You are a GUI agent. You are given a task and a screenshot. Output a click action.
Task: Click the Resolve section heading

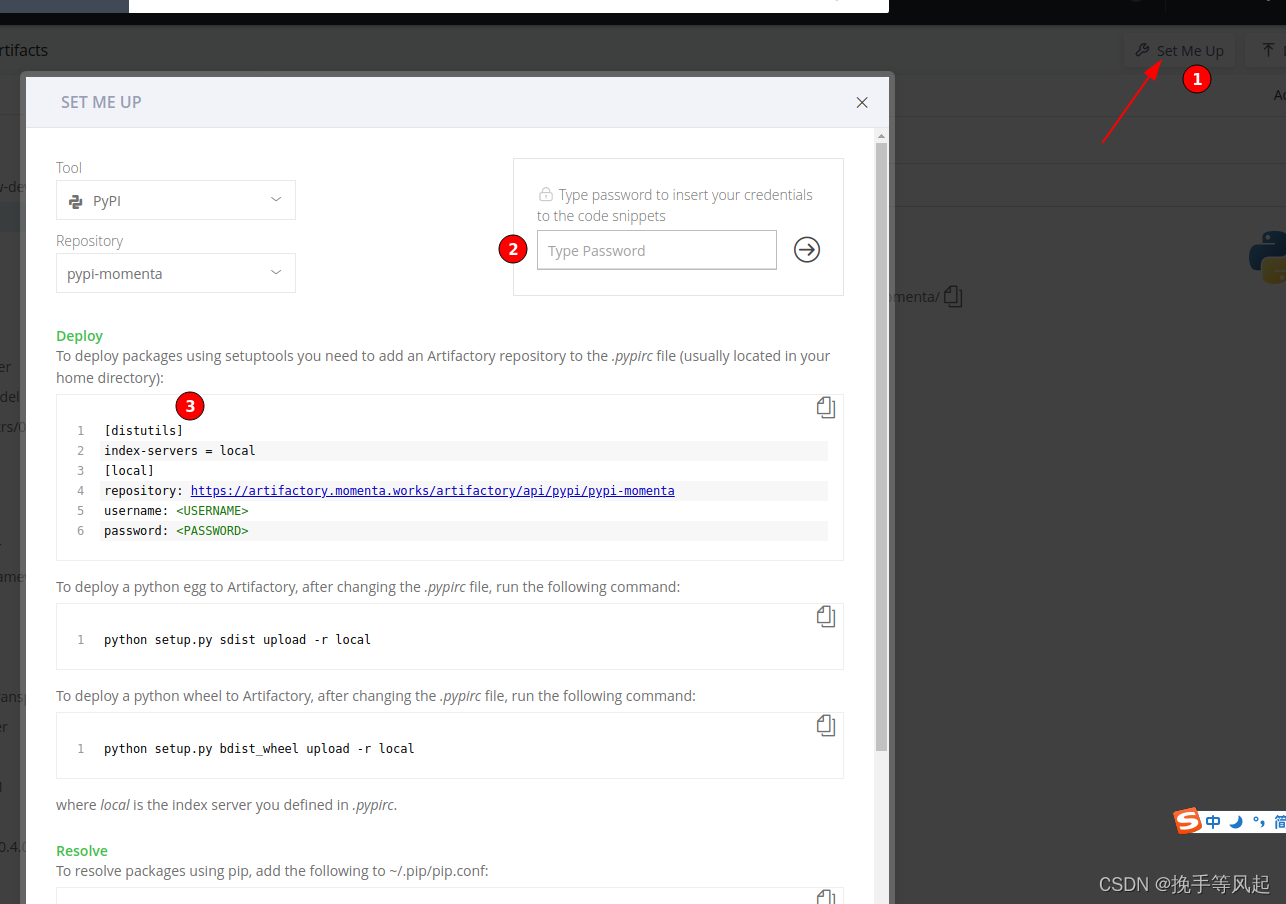(x=82, y=851)
